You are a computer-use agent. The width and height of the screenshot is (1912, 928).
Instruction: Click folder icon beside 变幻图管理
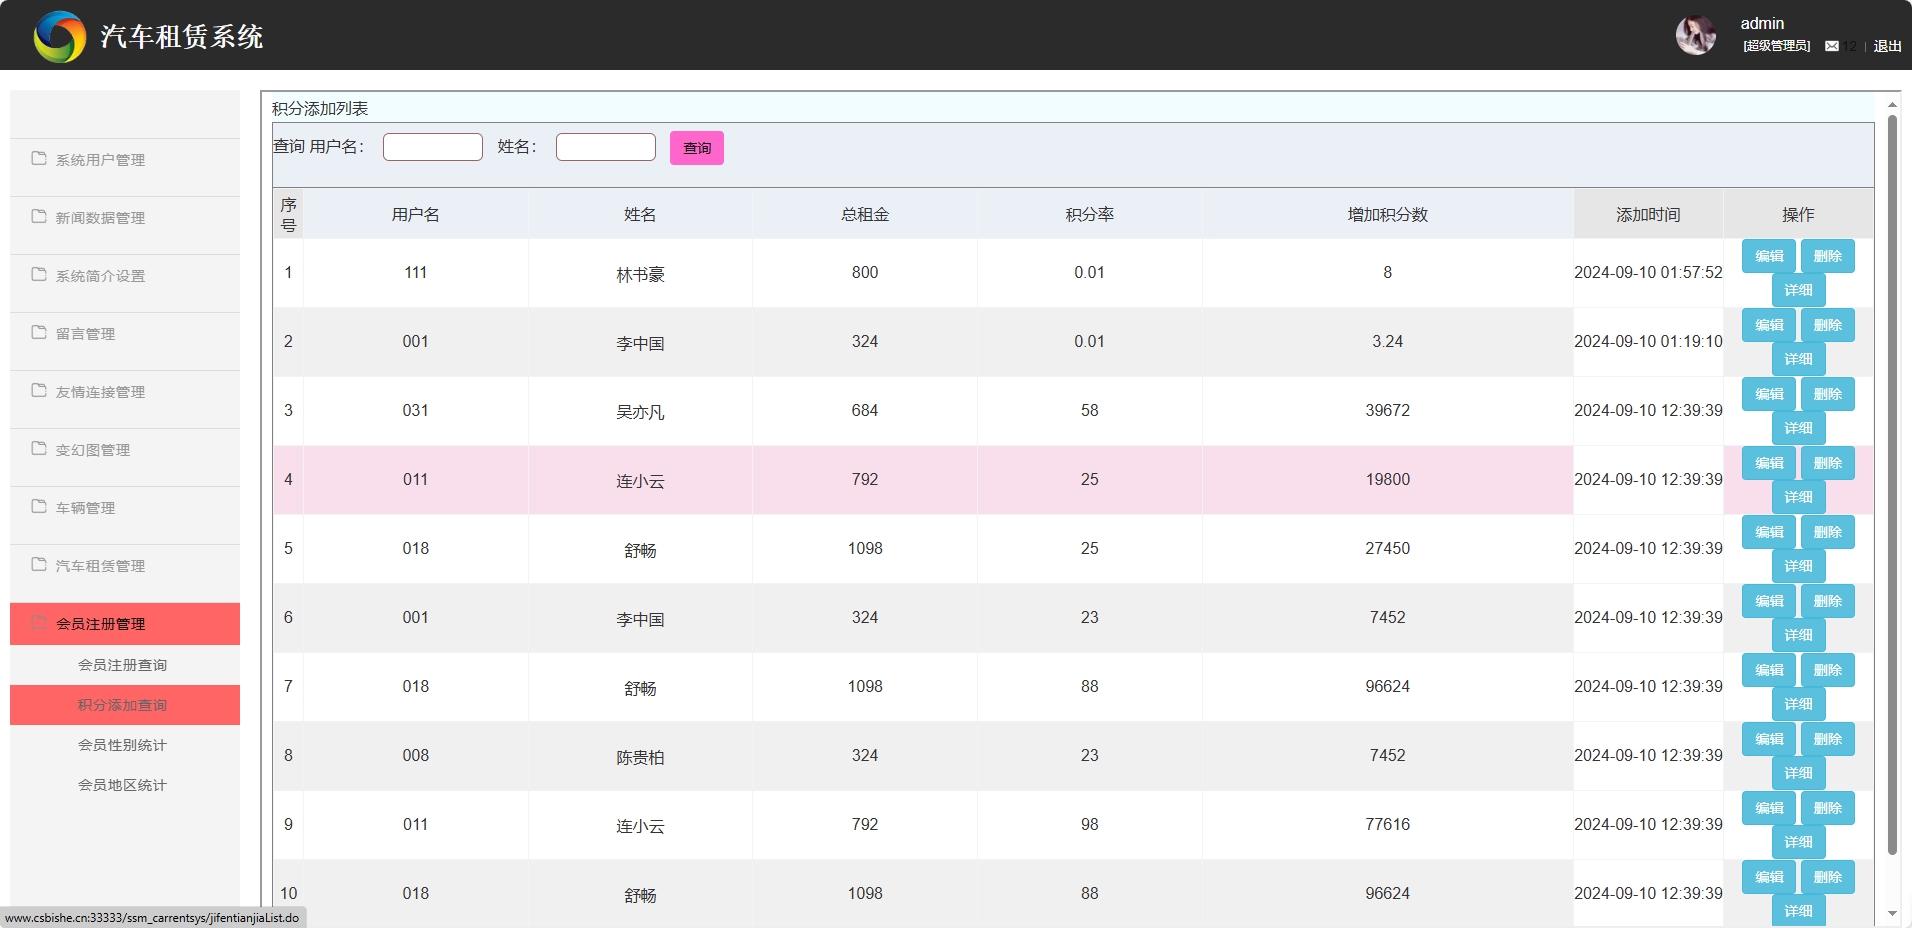tap(39, 449)
